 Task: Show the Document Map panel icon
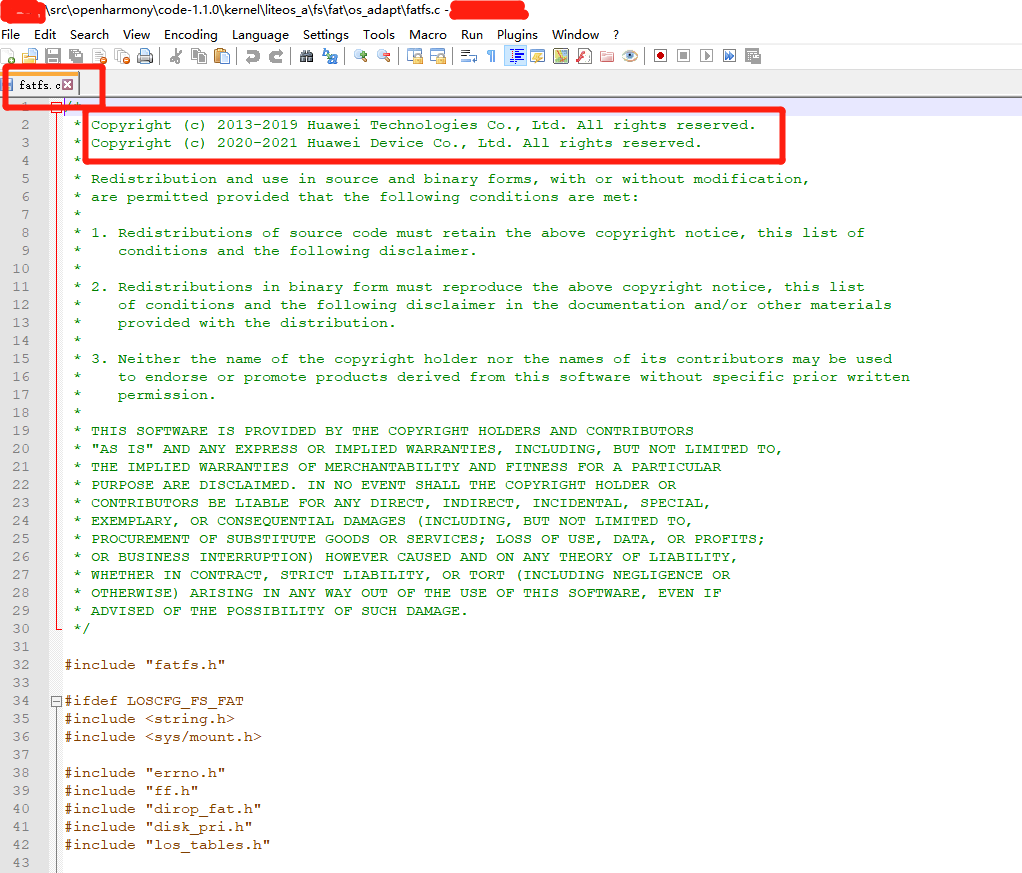pyautogui.click(x=561, y=56)
